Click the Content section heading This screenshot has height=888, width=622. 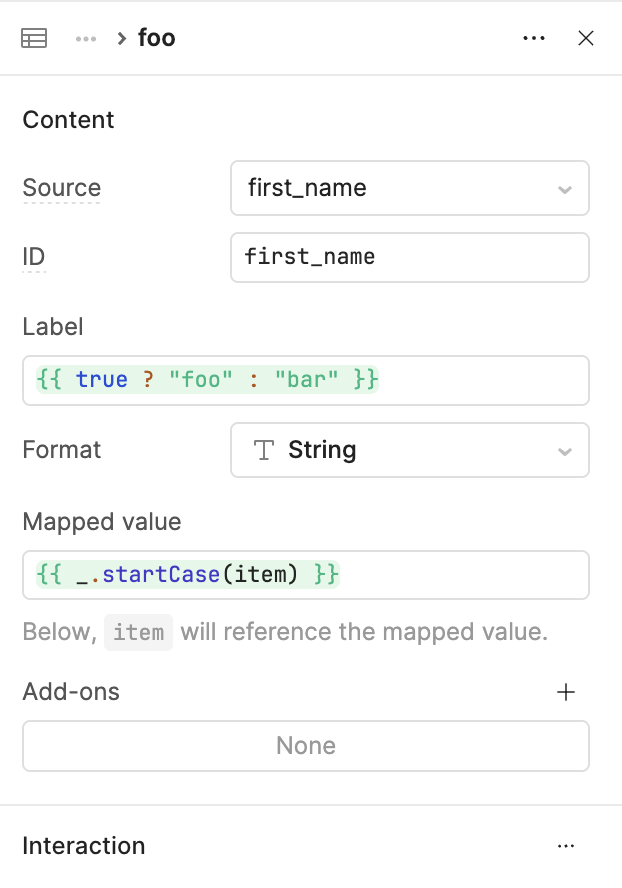68,120
